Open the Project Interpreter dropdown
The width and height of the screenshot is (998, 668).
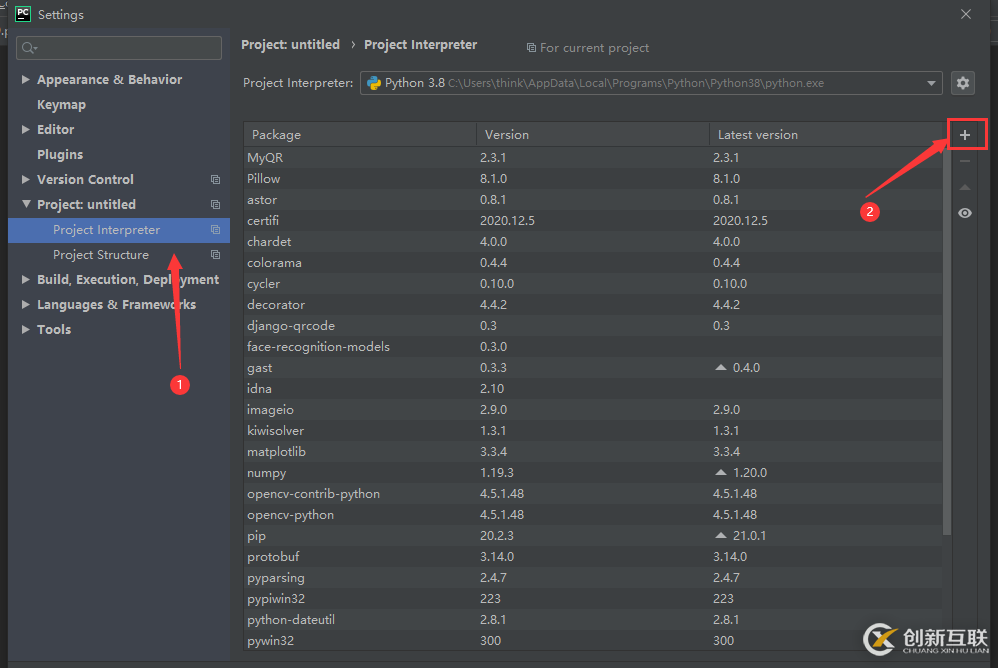tap(931, 83)
